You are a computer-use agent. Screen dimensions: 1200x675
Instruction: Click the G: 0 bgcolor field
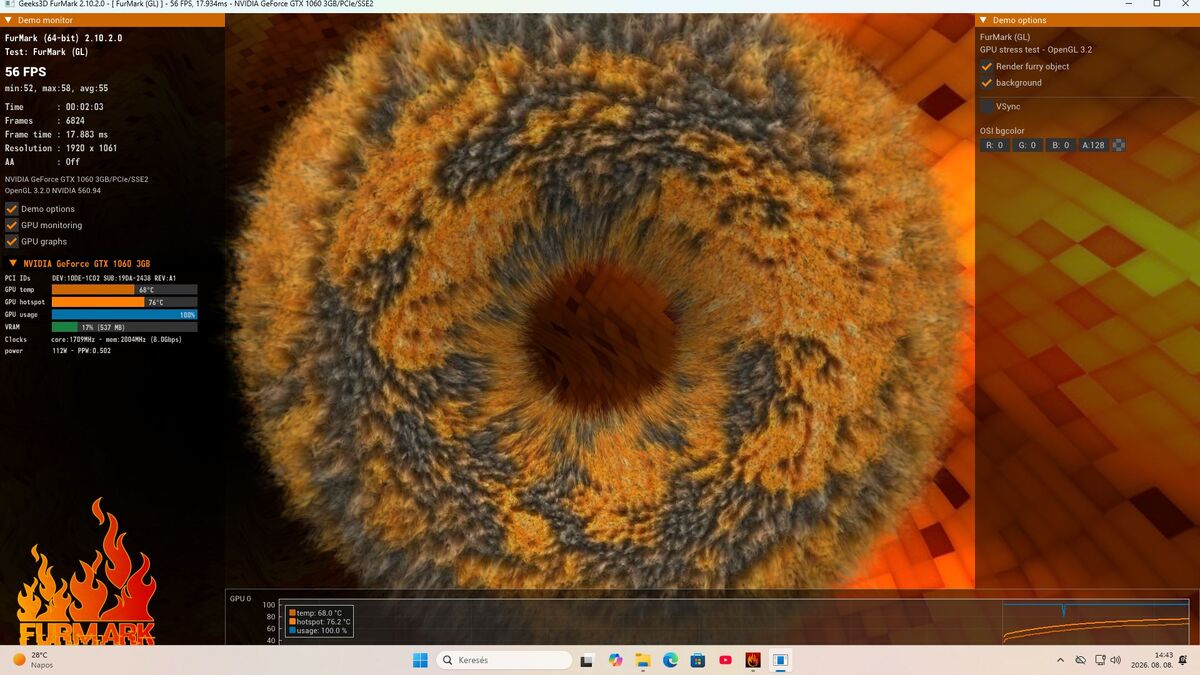(1027, 145)
